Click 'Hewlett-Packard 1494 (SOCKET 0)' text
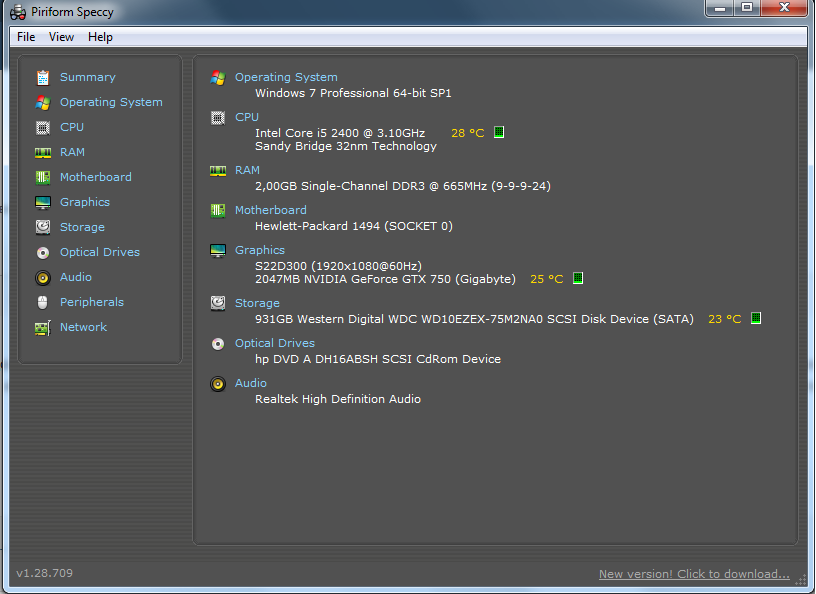816x594 pixels. [x=354, y=226]
